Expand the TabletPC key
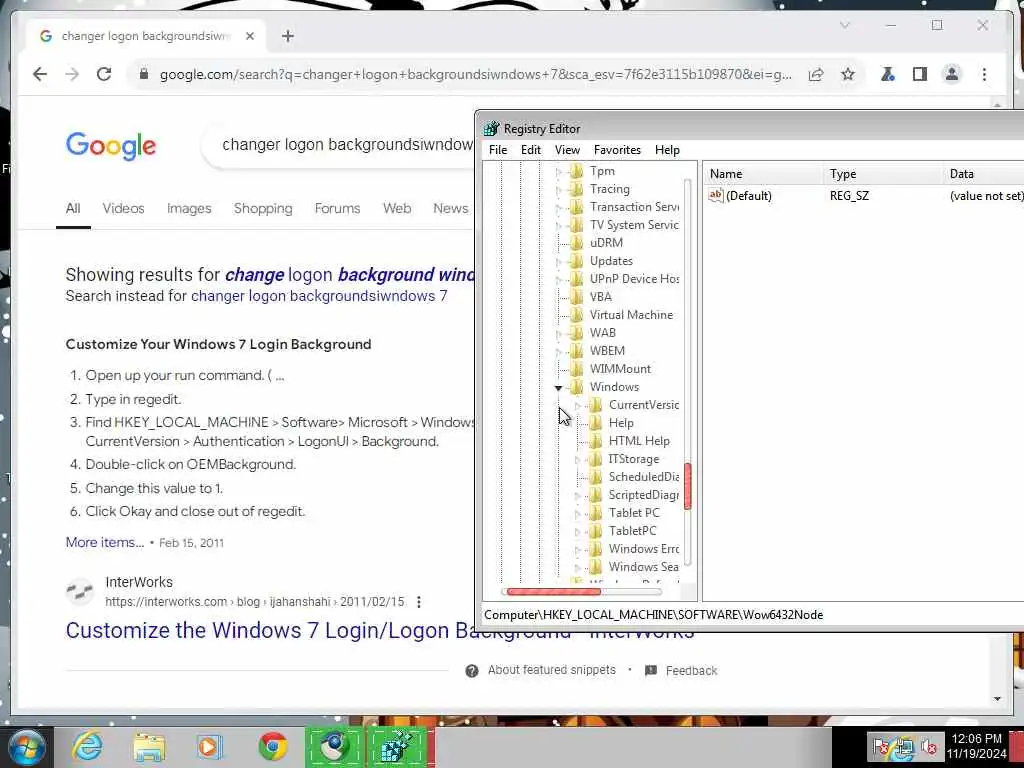The image size is (1024, 768). click(x=577, y=532)
